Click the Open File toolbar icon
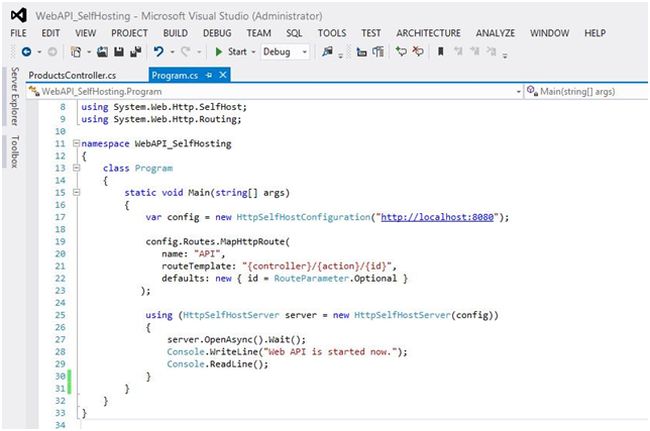 click(x=102, y=52)
